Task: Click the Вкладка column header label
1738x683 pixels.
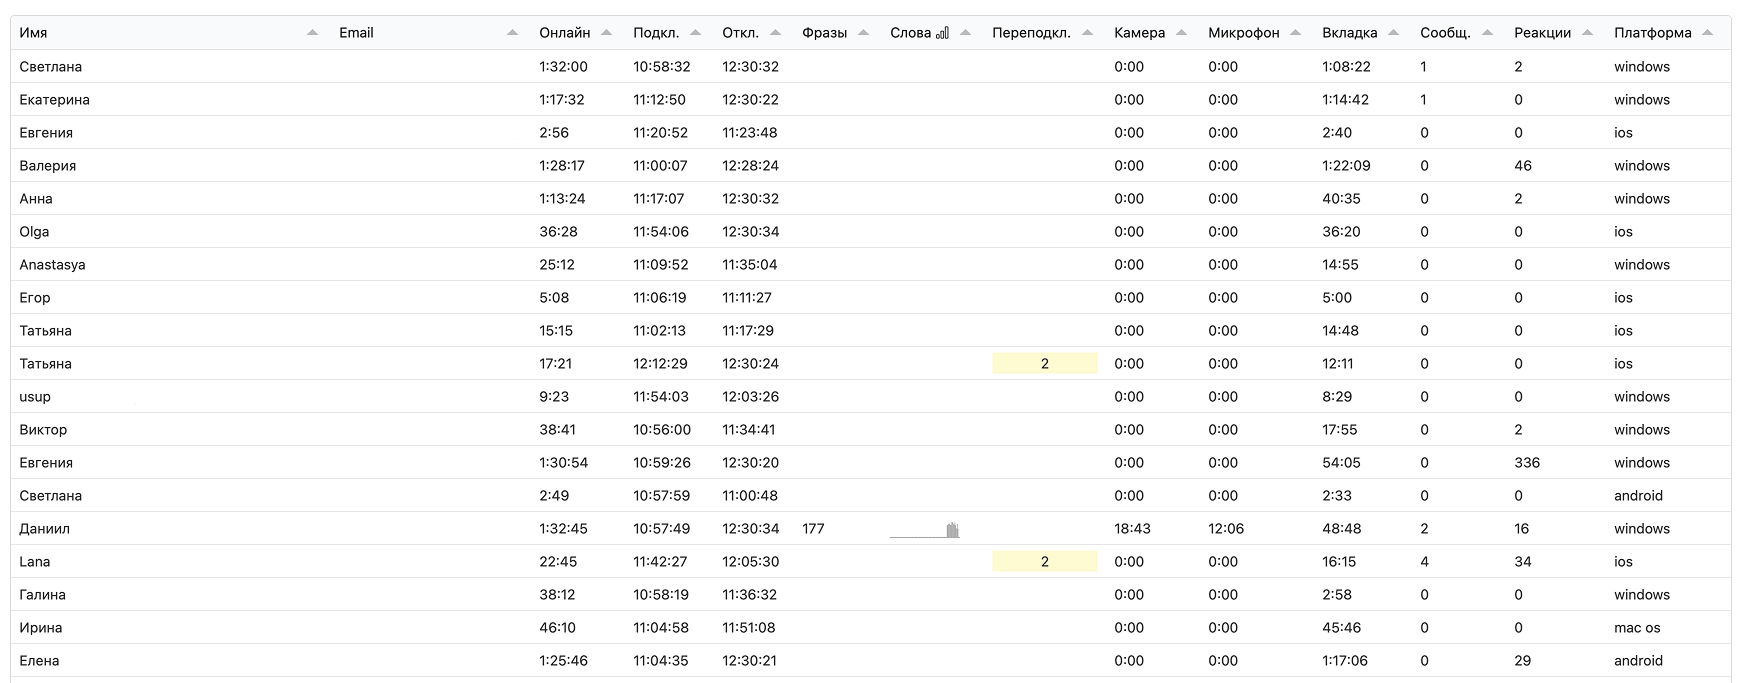Action: [1349, 33]
